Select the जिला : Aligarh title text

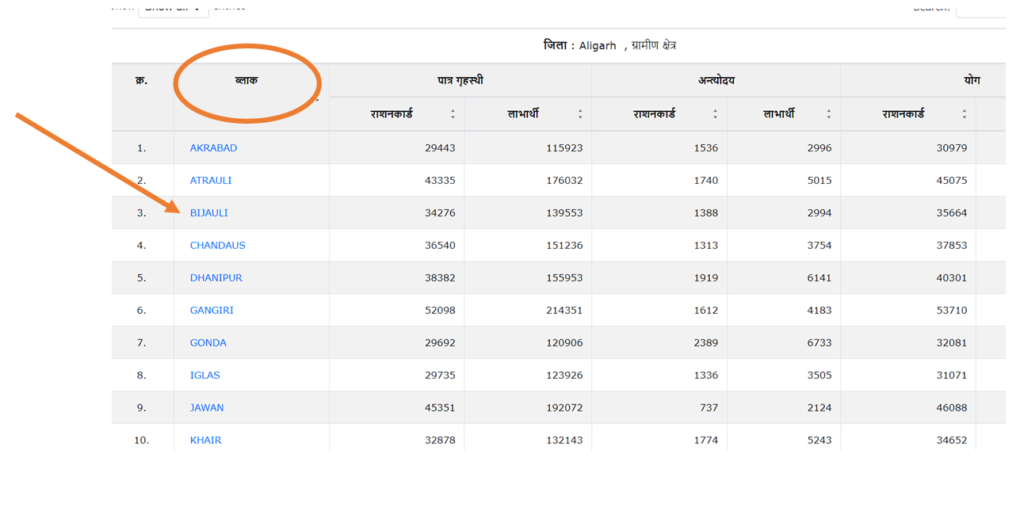pyautogui.click(x=580, y=46)
